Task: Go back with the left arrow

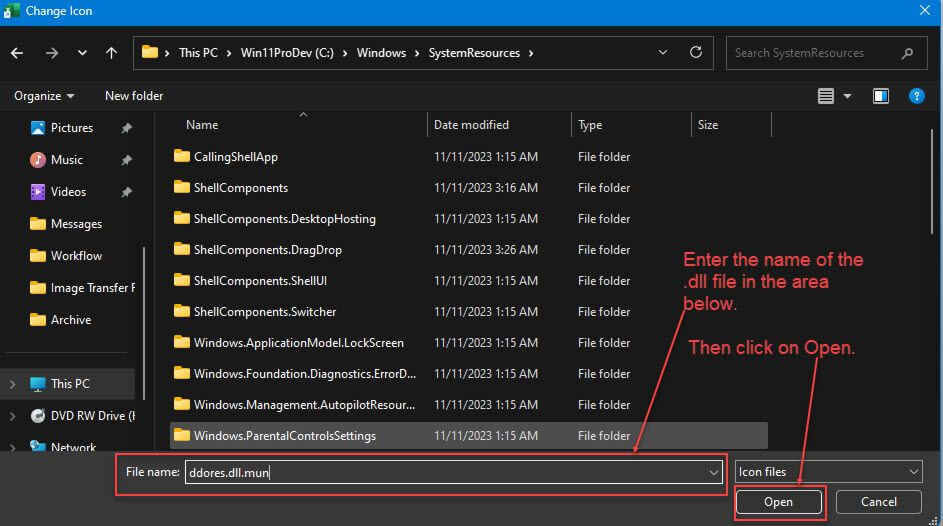Action: [17, 53]
